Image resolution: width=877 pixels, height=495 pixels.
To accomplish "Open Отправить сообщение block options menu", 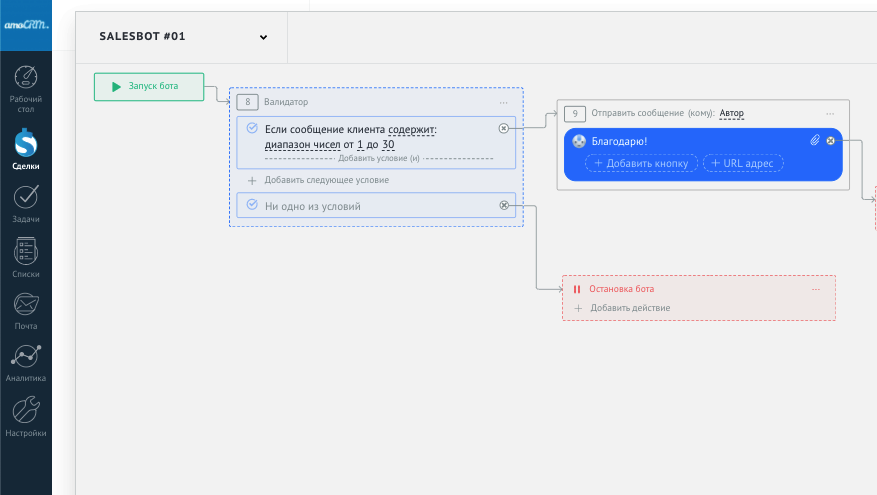I will coord(830,114).
